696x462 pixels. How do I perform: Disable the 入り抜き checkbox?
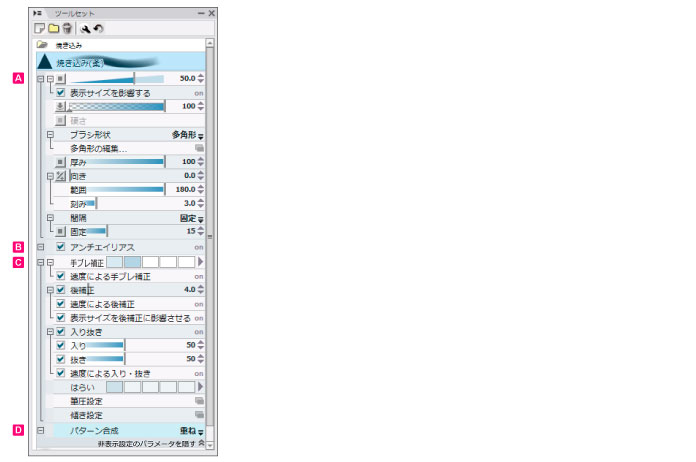[x=61, y=331]
